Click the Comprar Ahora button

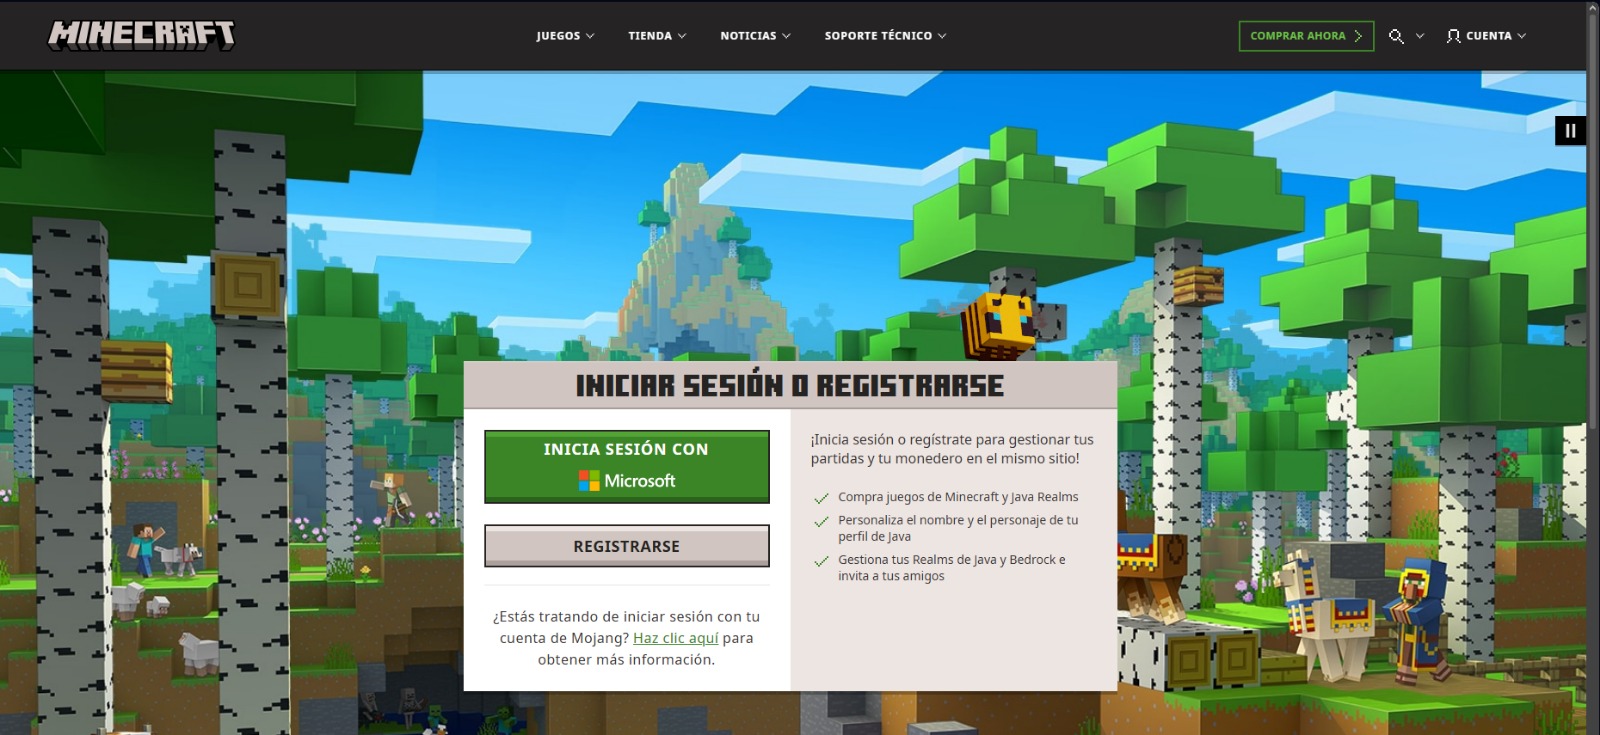[1306, 36]
